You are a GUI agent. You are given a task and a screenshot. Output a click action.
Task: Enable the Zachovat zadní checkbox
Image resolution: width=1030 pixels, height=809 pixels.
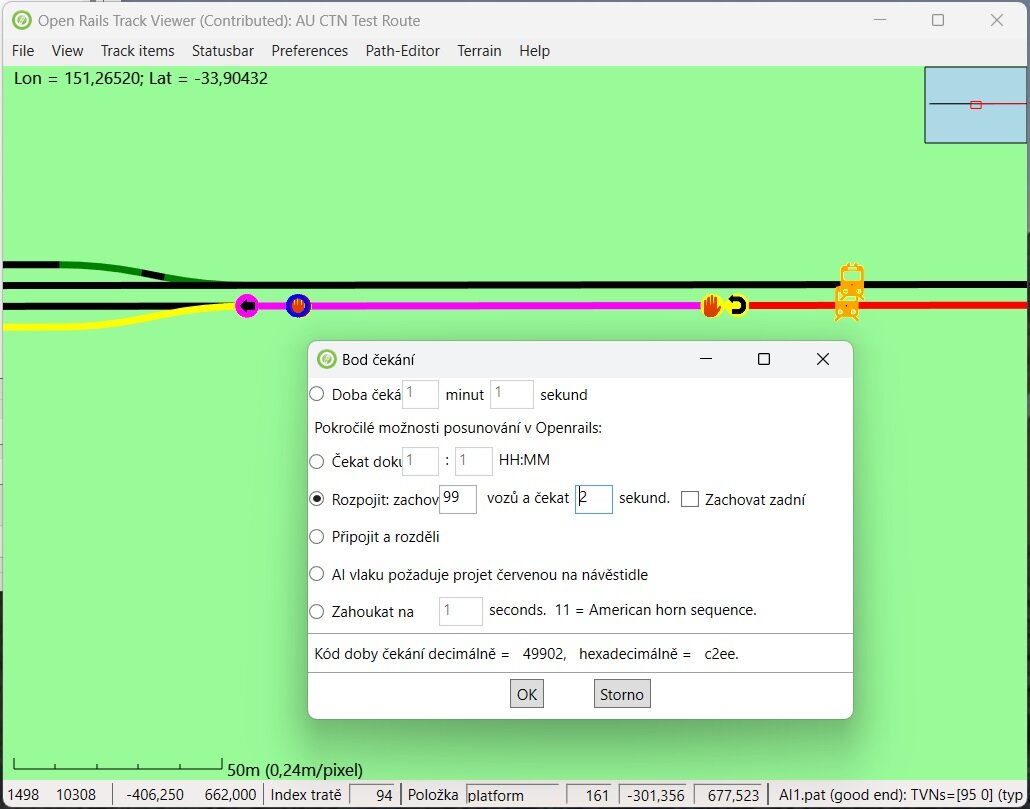click(x=690, y=499)
